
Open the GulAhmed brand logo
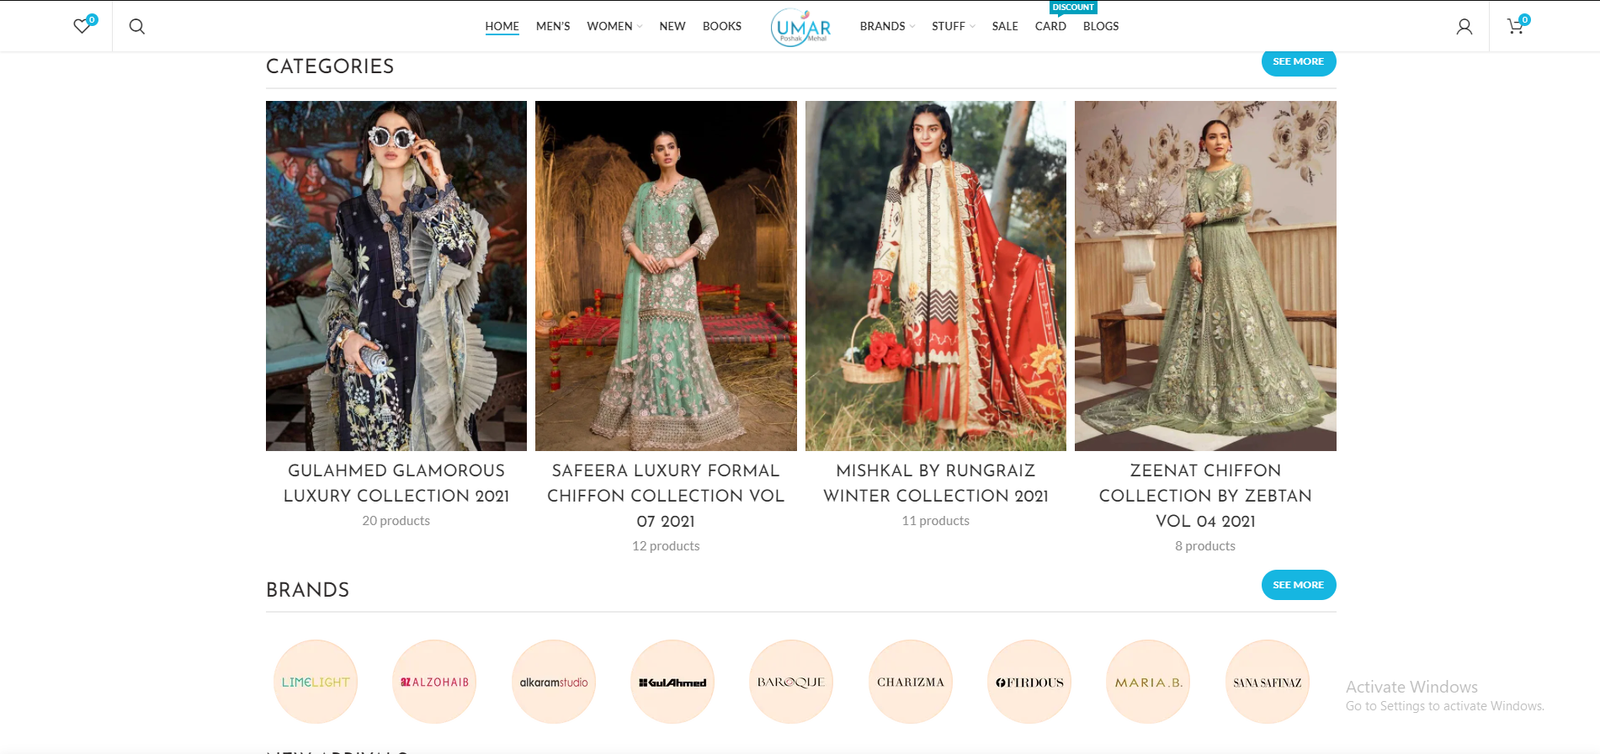click(673, 682)
